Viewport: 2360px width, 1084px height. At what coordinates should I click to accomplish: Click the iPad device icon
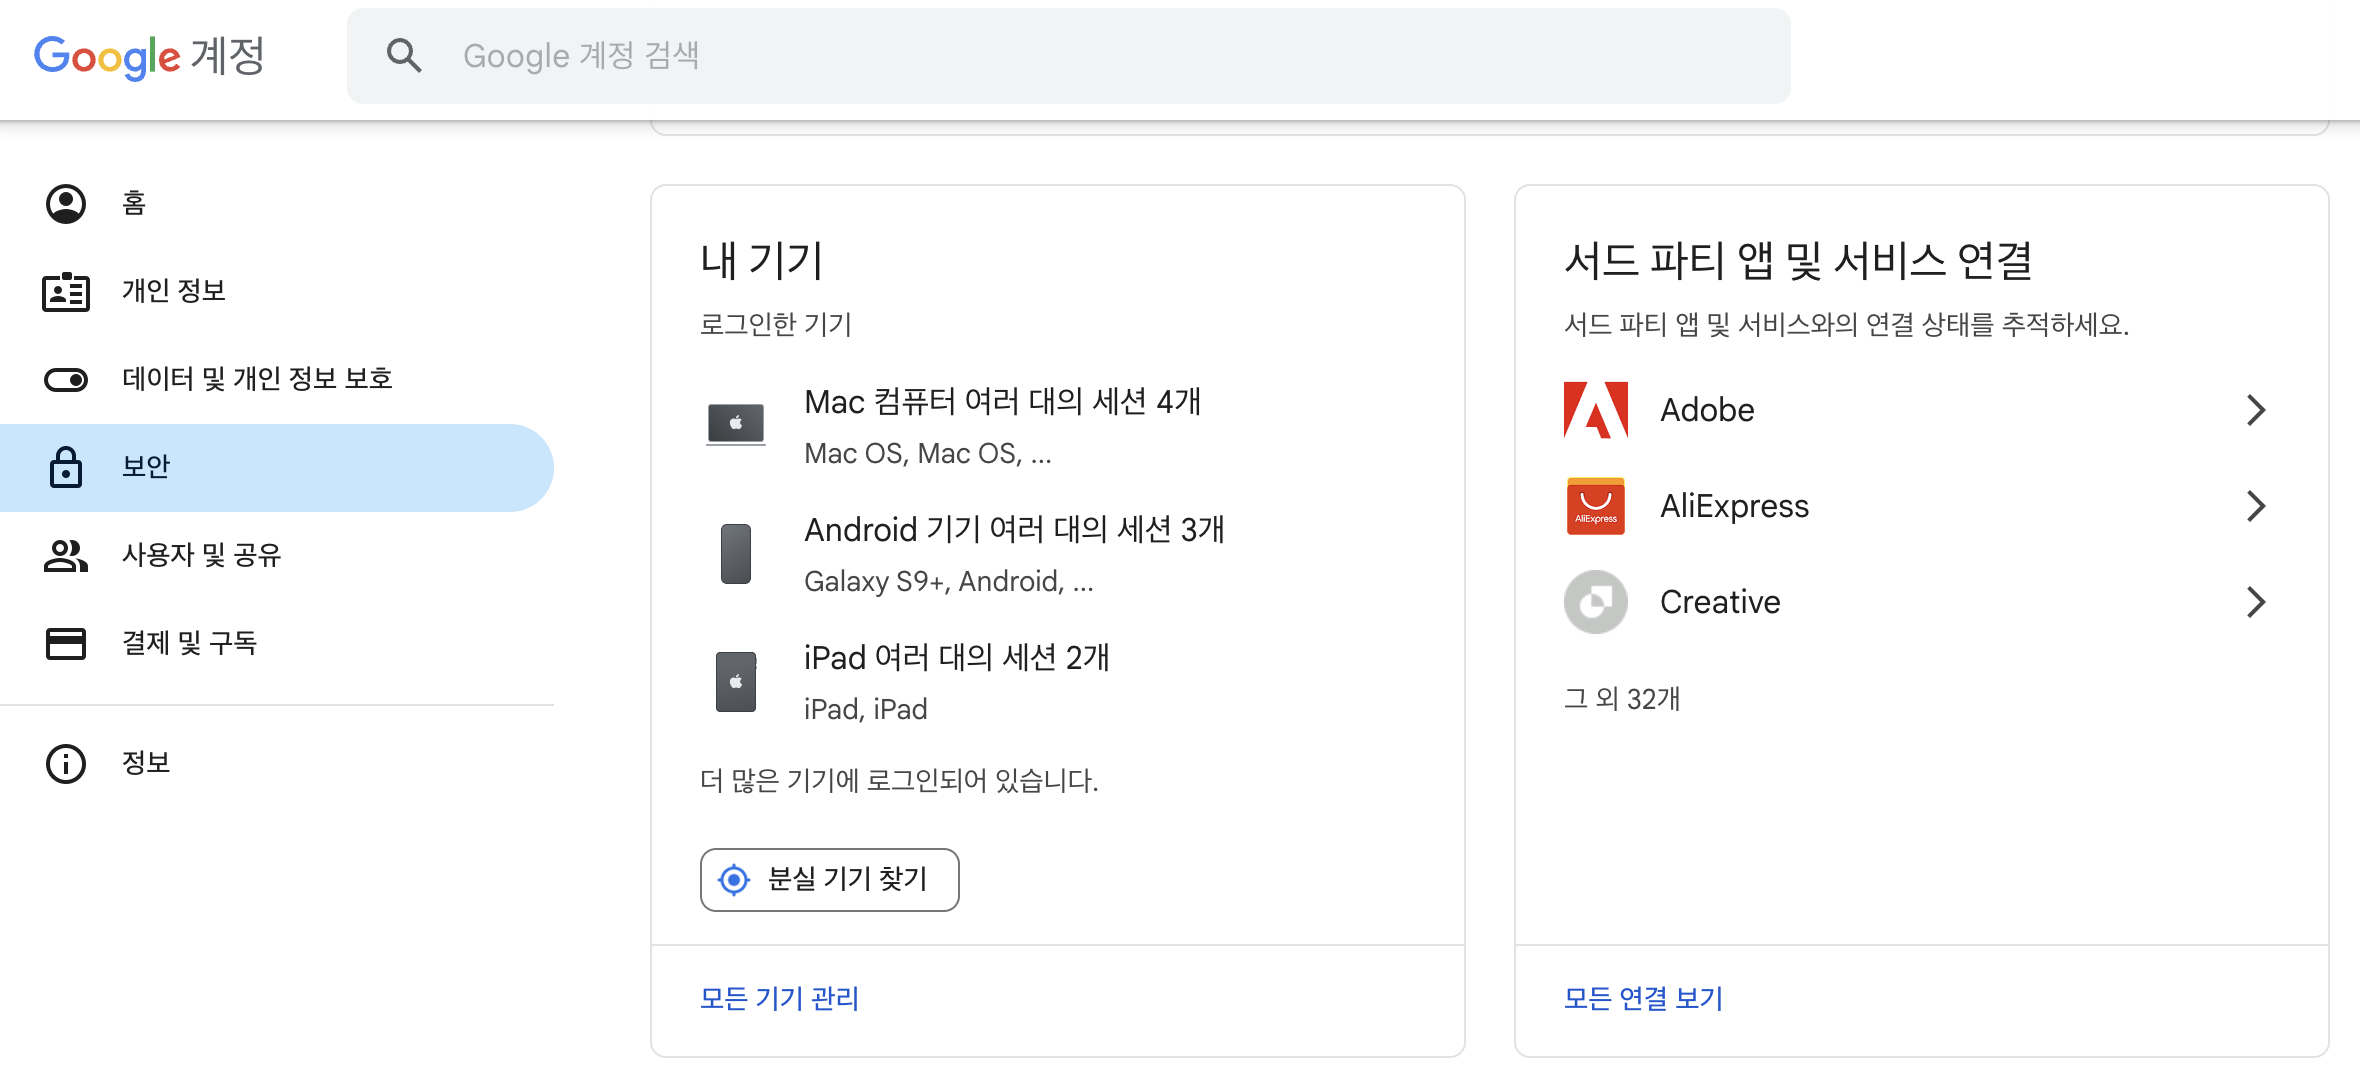(735, 682)
